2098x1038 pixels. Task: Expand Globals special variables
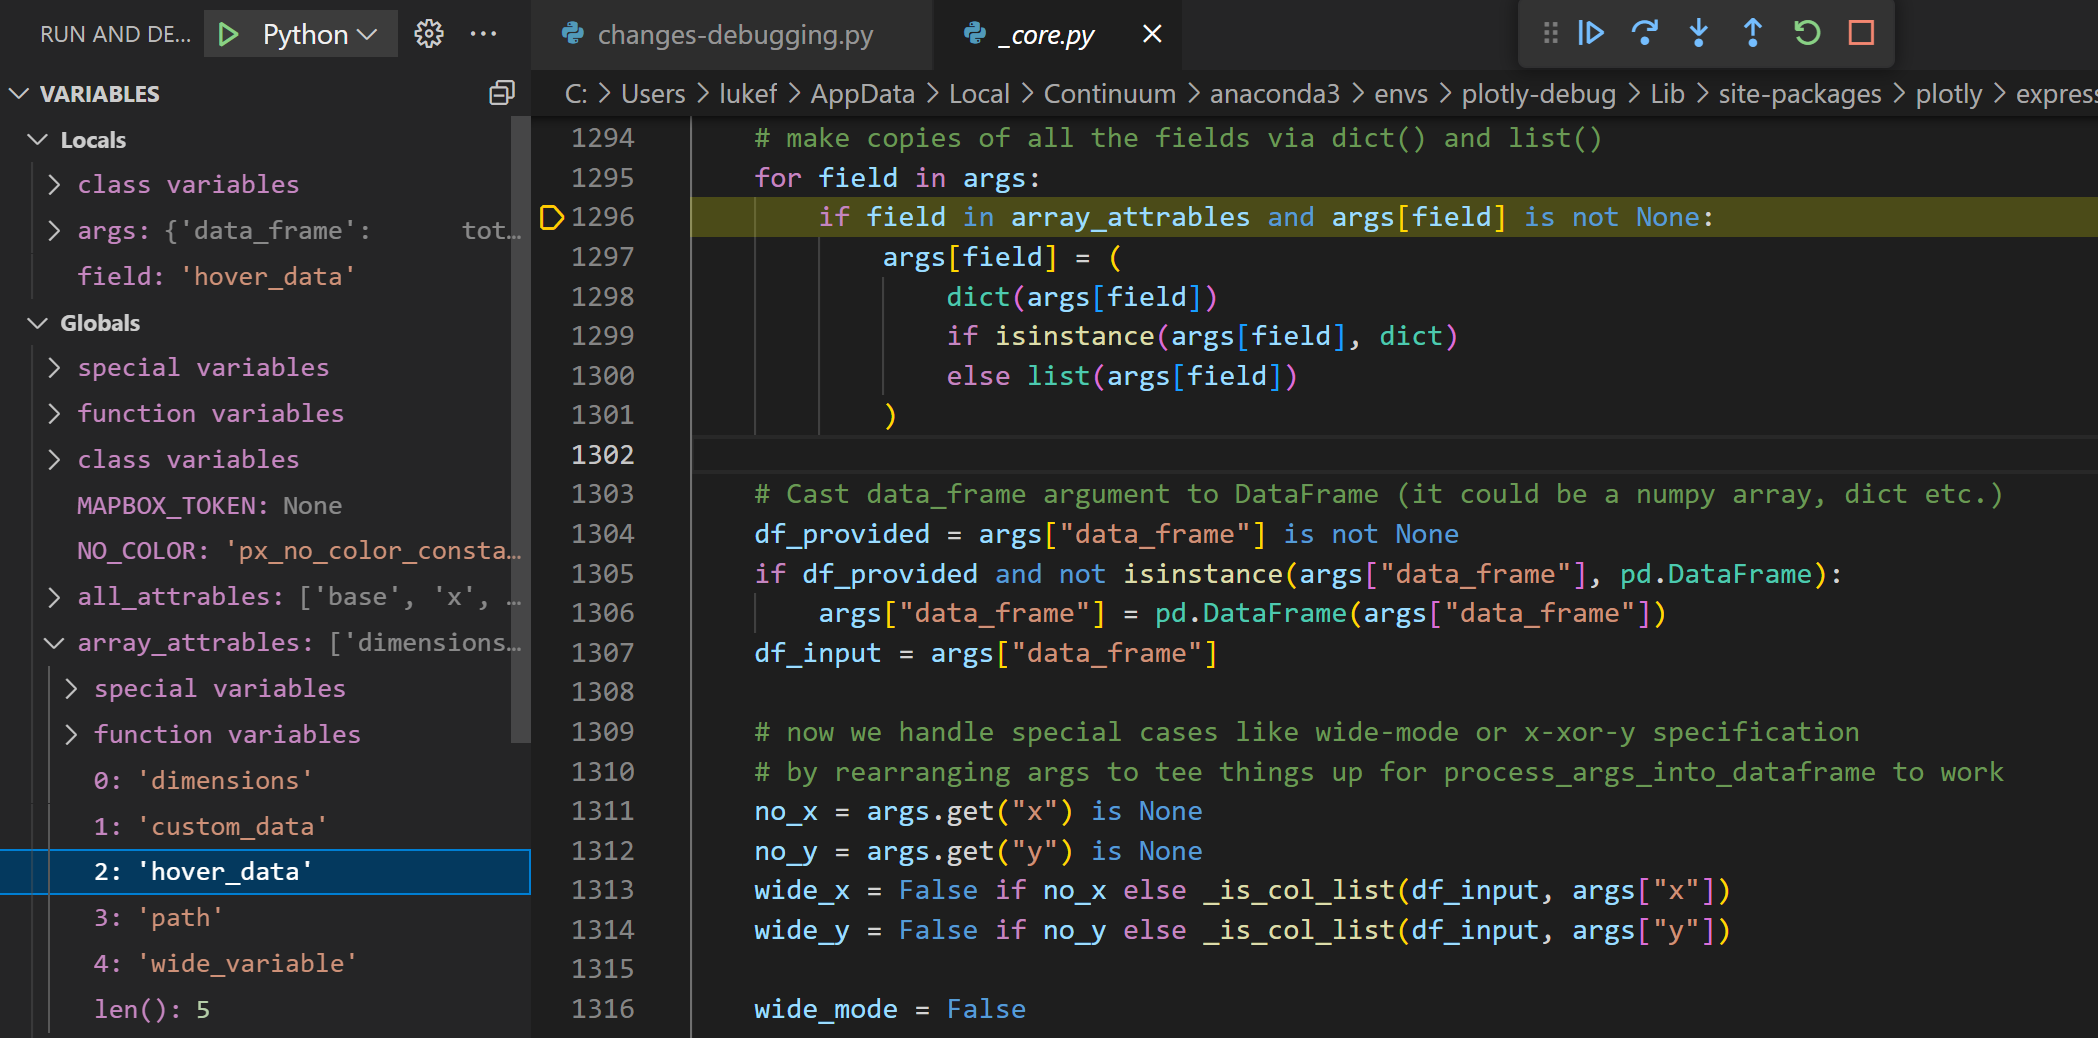pyautogui.click(x=55, y=368)
